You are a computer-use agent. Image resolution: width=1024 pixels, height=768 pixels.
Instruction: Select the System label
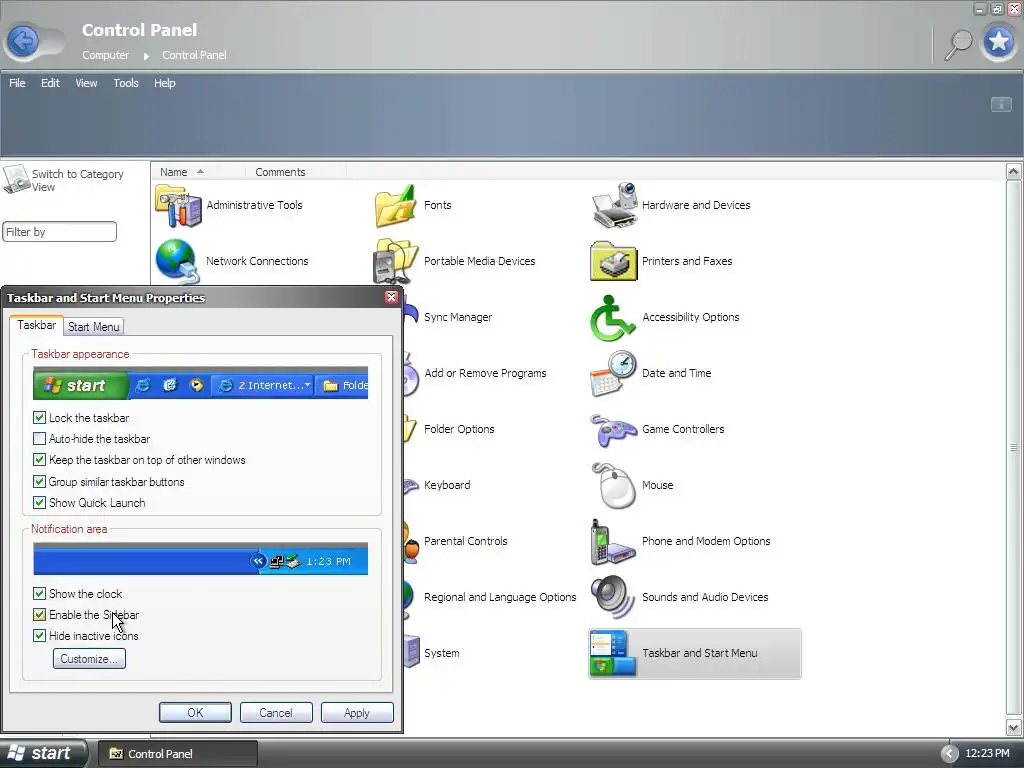point(441,653)
